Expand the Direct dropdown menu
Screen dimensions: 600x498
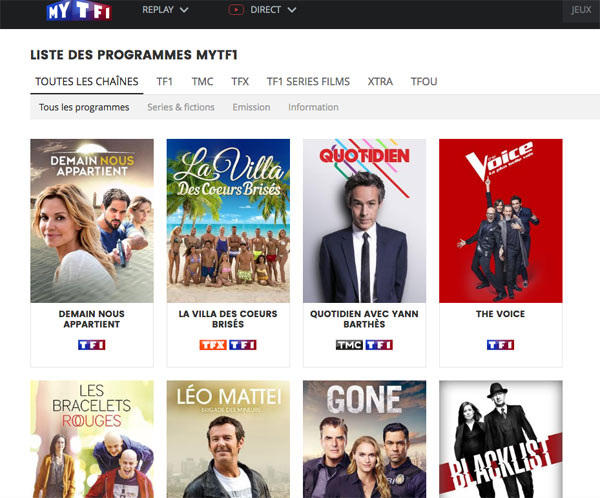[273, 10]
